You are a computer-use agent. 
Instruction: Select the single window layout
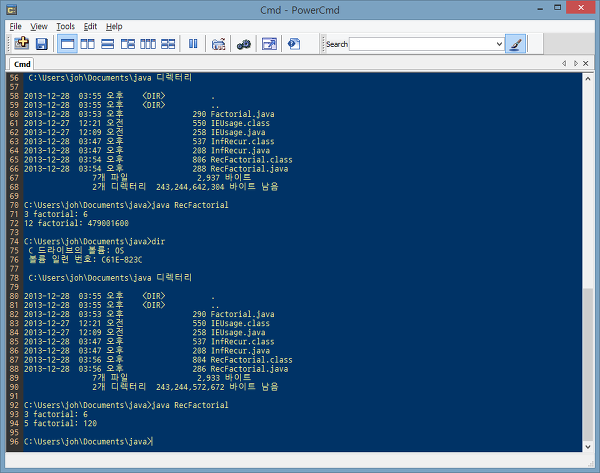pos(67,44)
